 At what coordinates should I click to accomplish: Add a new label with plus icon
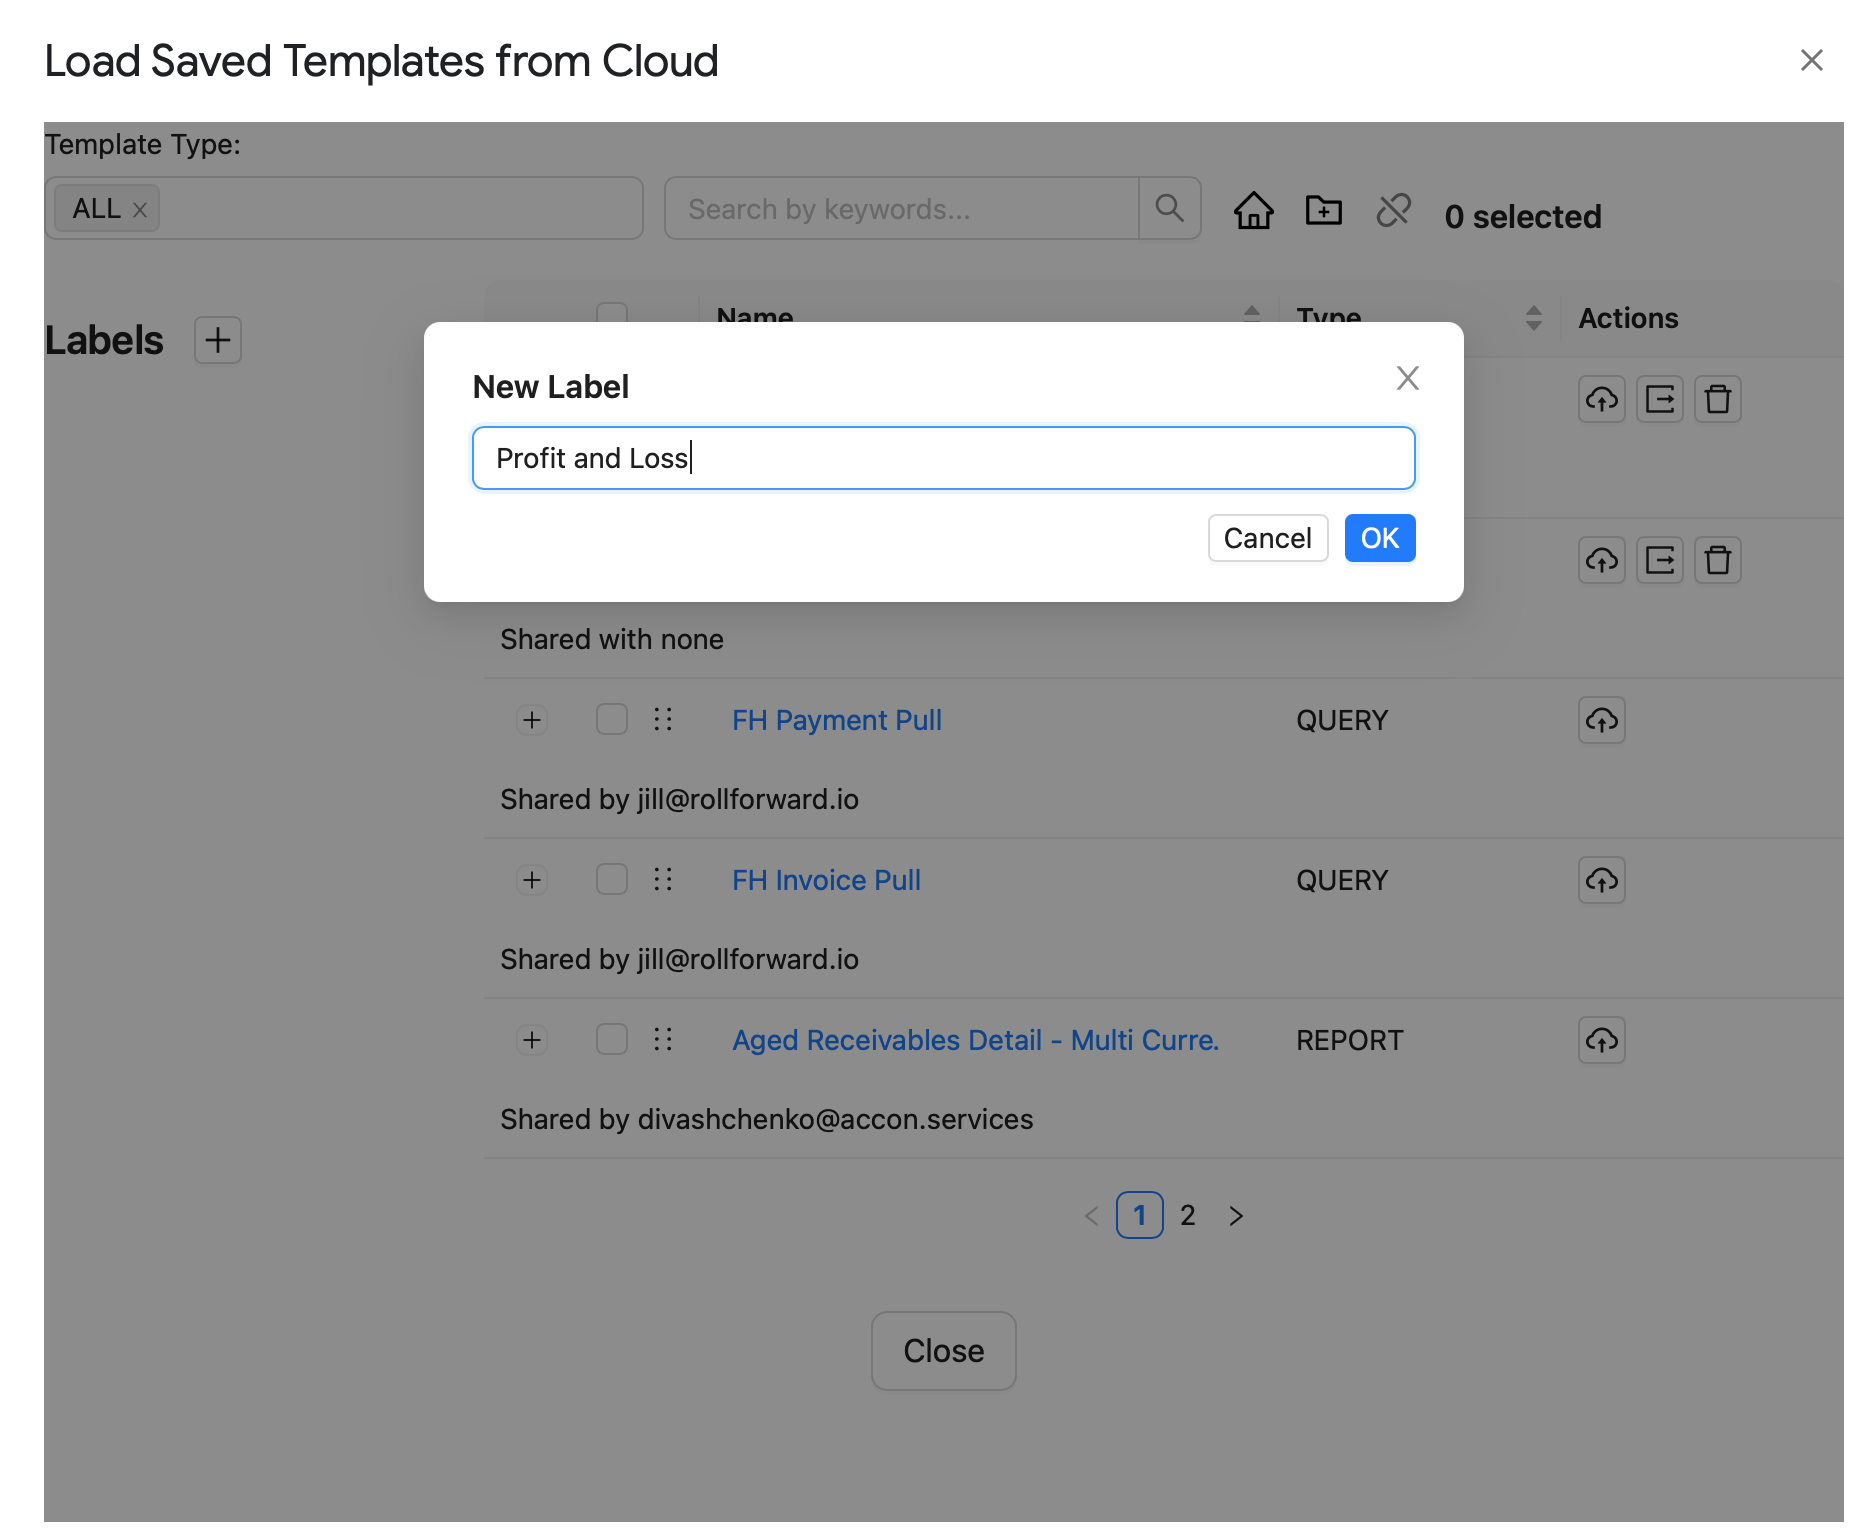click(x=218, y=340)
